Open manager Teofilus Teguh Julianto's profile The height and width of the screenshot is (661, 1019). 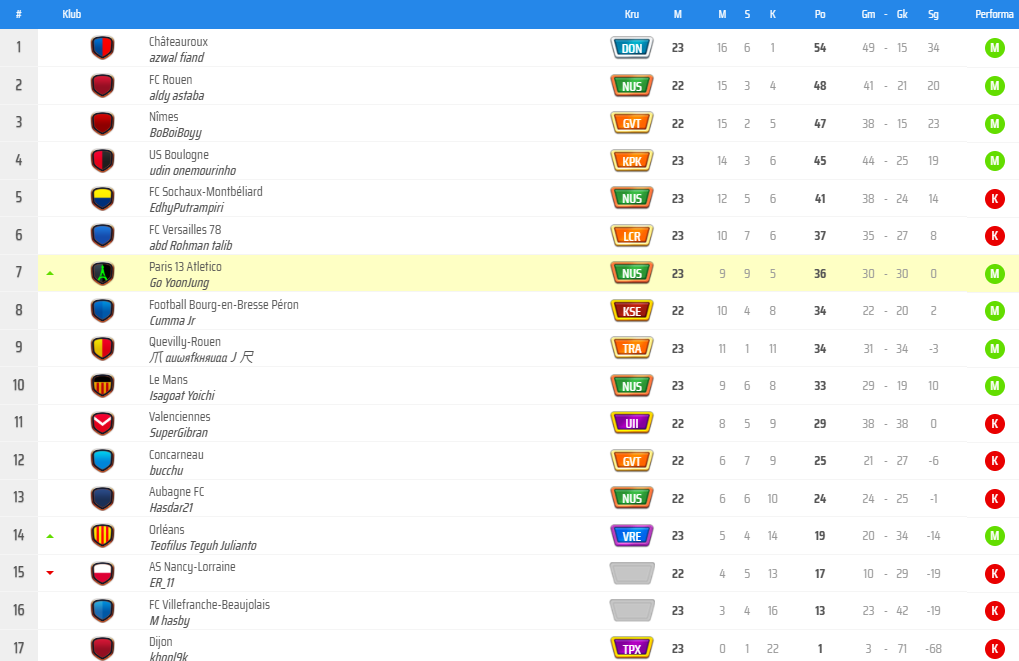click(203, 546)
